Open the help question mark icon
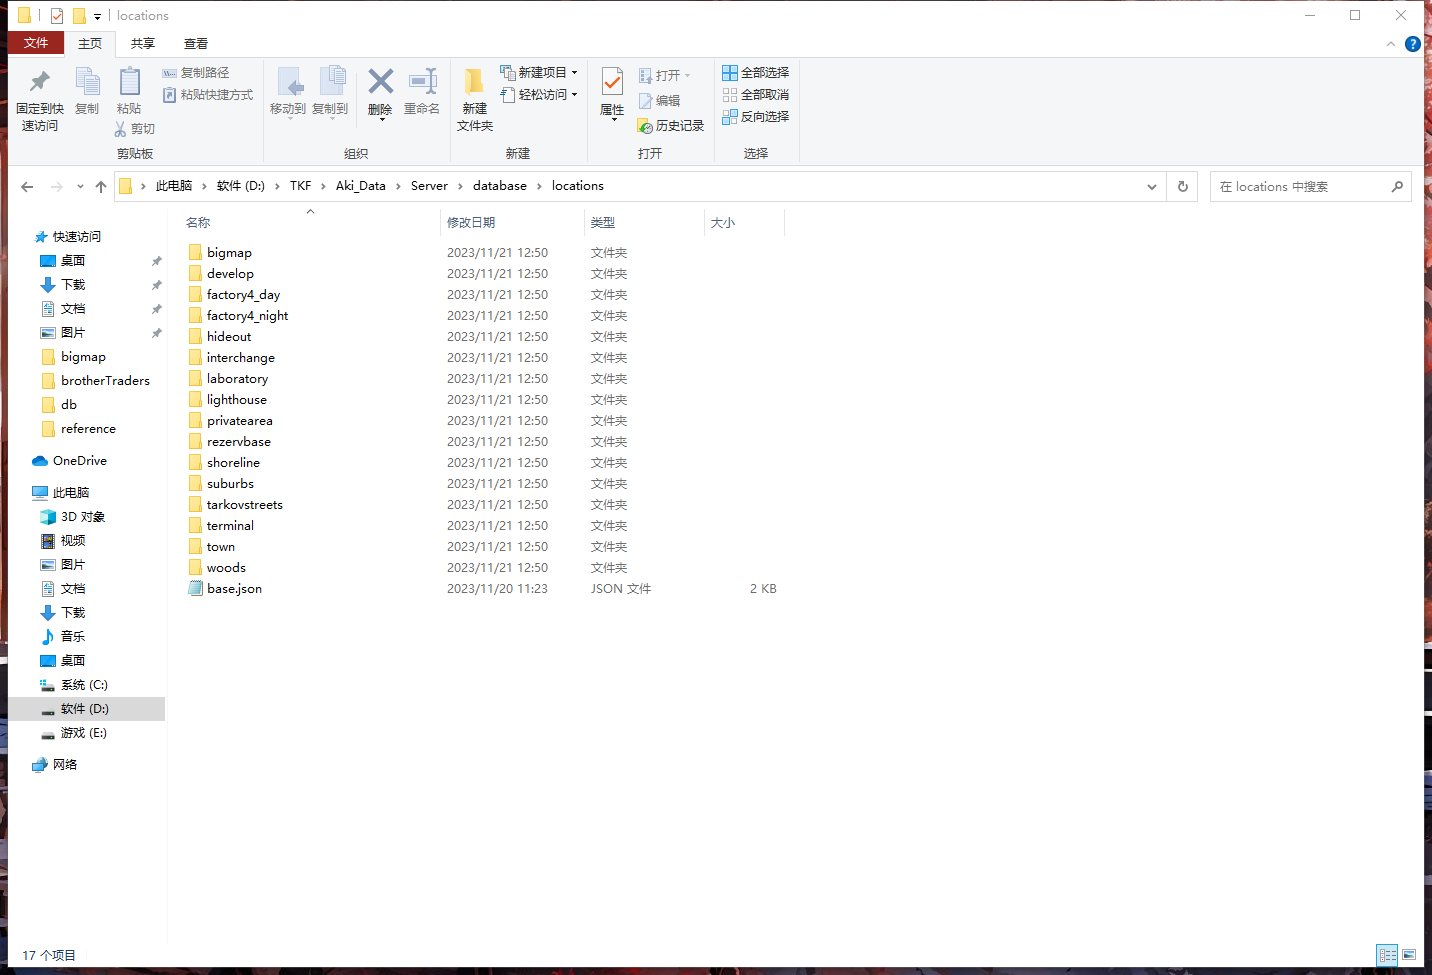 [x=1412, y=44]
